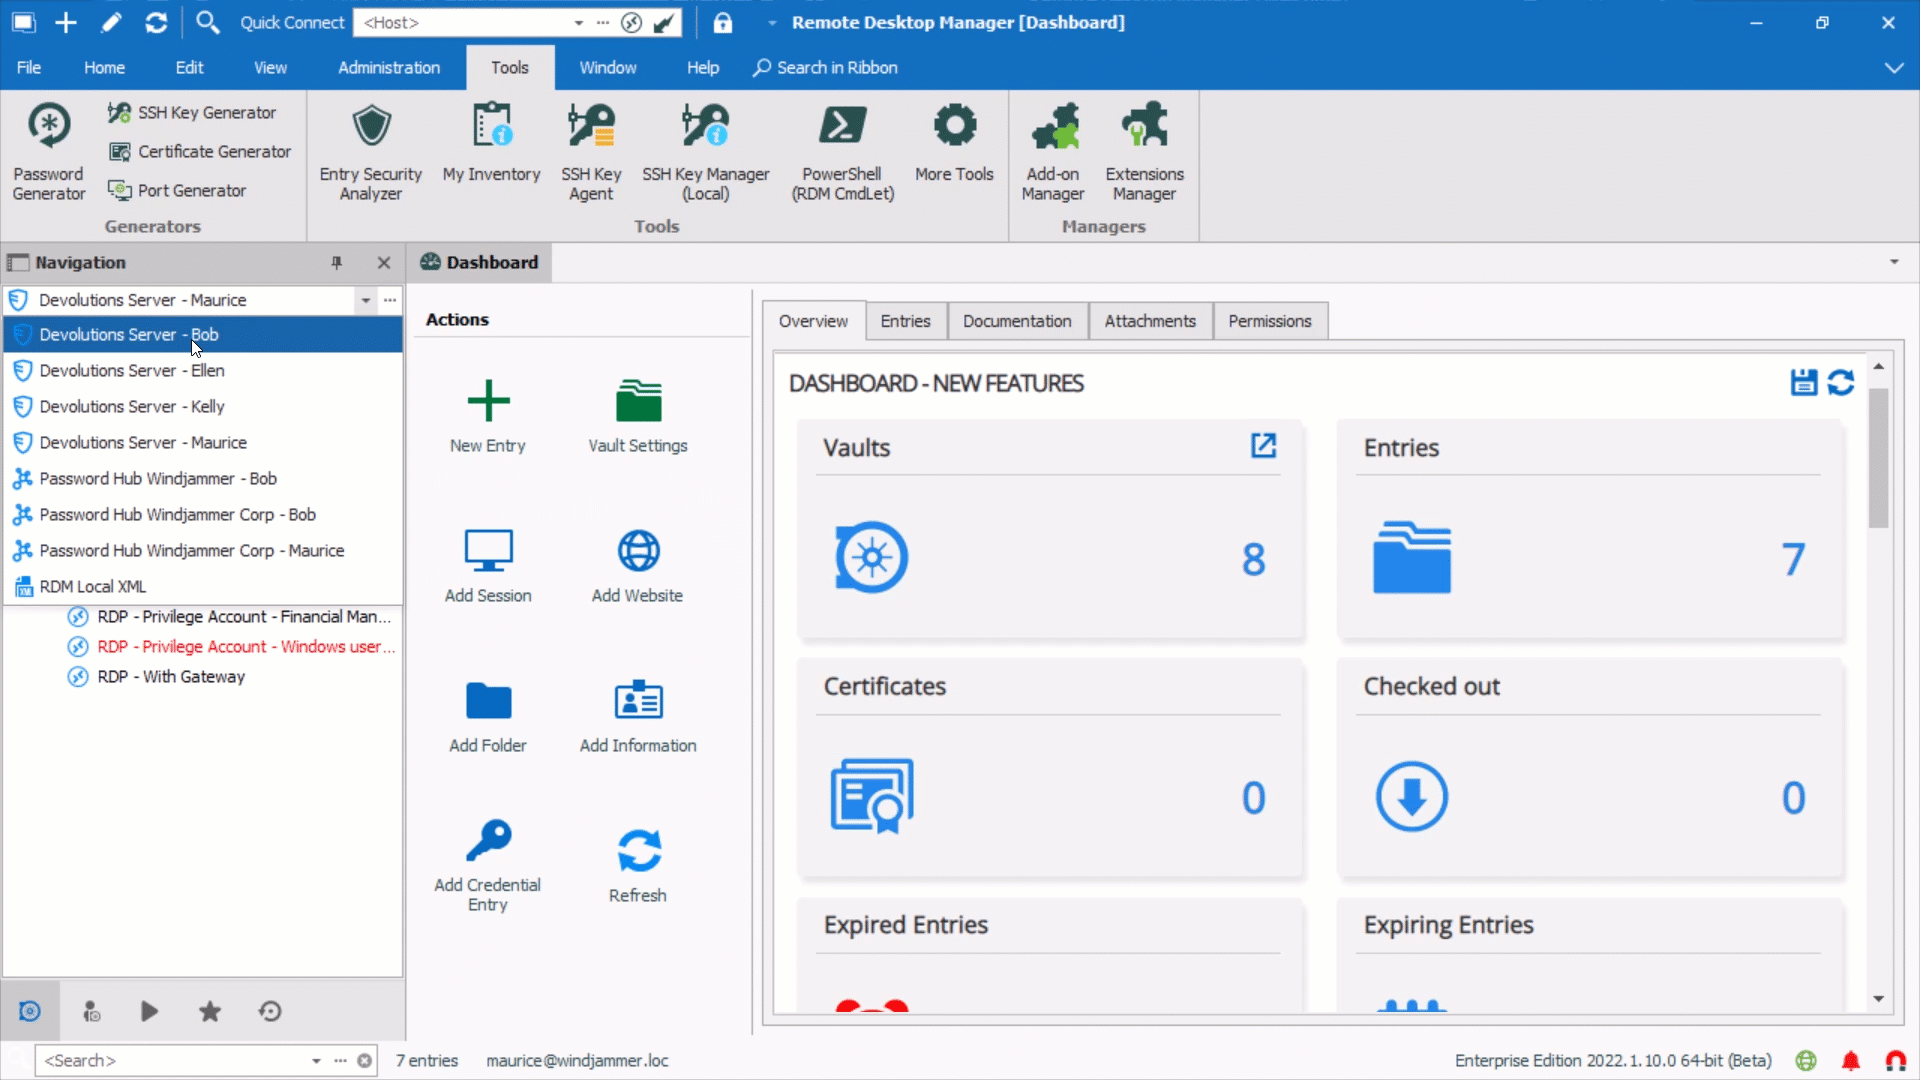Screen dimensions: 1920x1080
Task: Click the dashboard vertical scrollbar thumb
Action: click(1878, 460)
